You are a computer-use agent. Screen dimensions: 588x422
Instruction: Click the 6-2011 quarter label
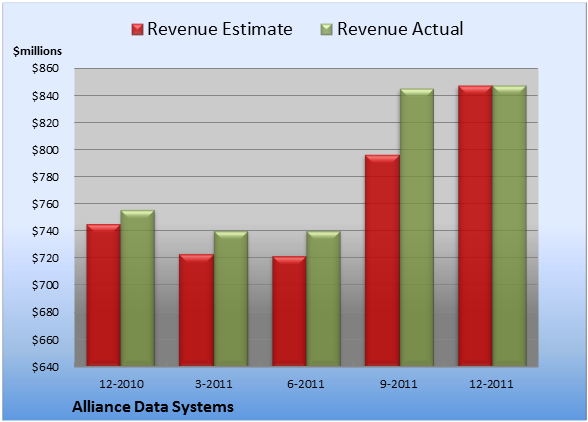306,384
